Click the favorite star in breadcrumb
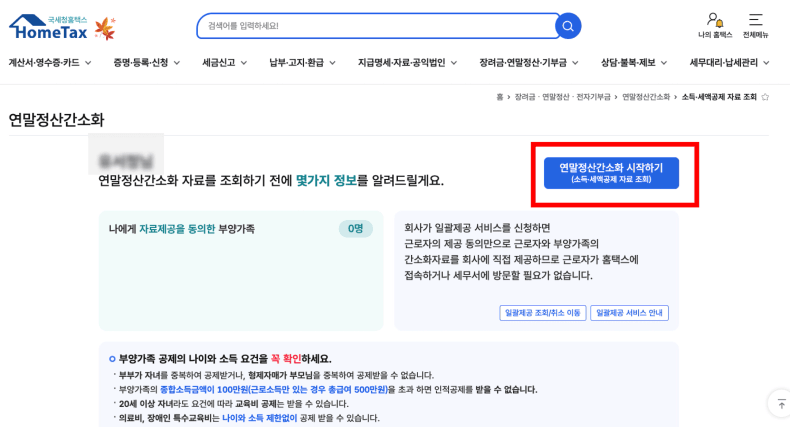The height and width of the screenshot is (427, 790). tap(765, 97)
